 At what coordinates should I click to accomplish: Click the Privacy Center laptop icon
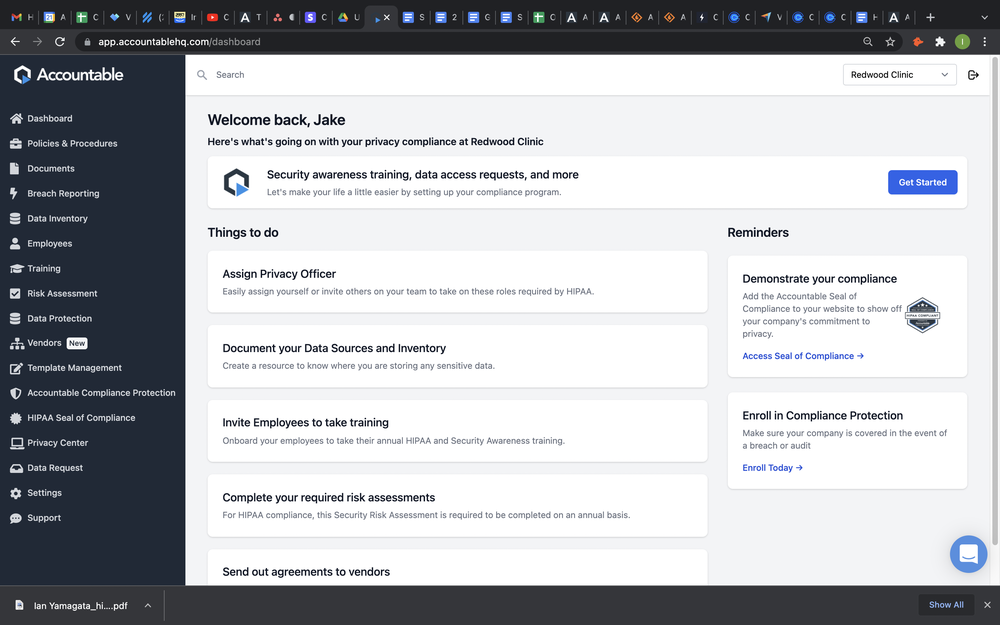click(17, 443)
